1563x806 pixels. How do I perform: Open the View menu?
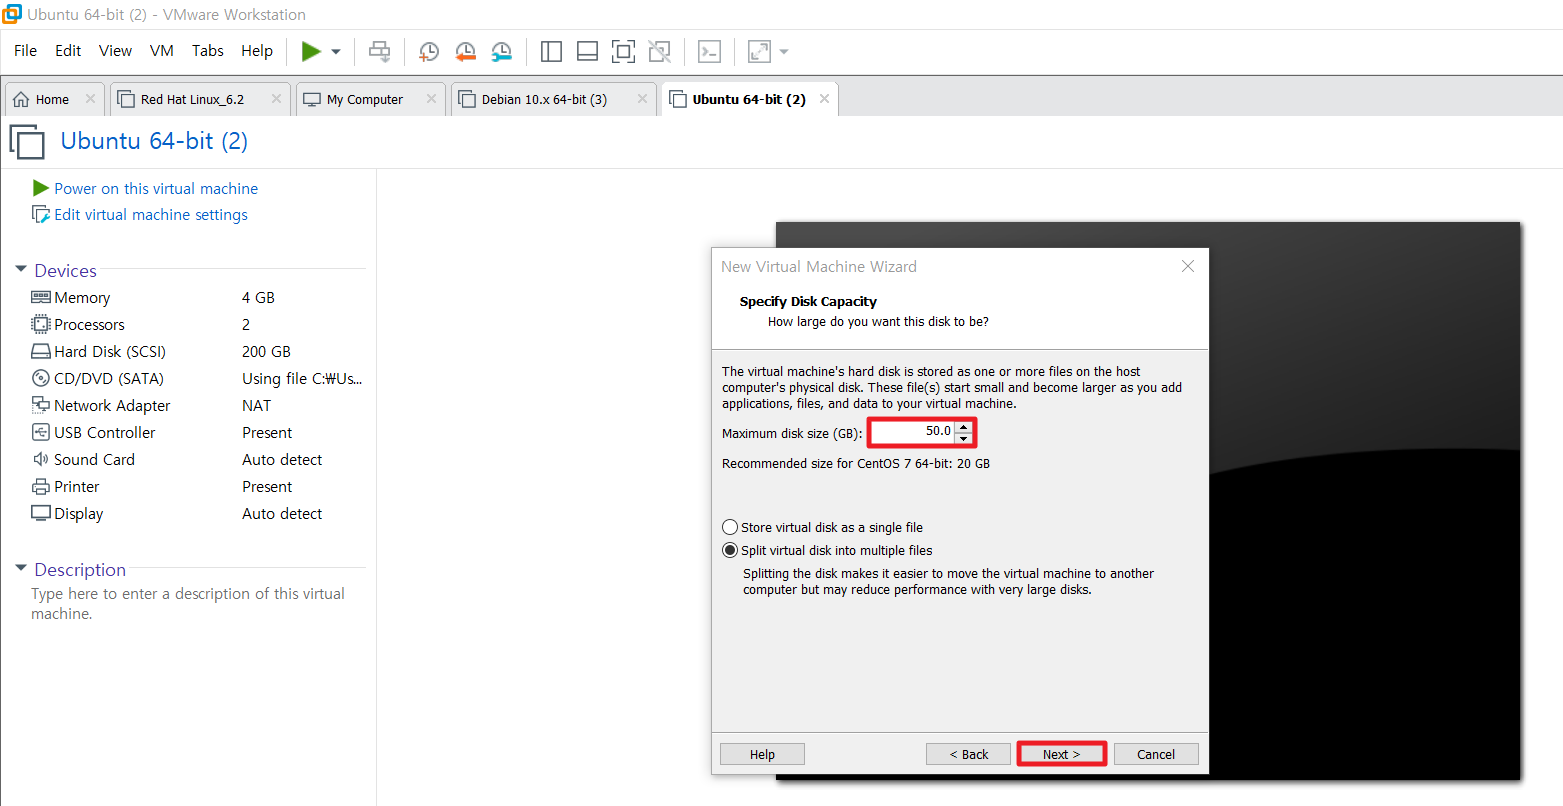[115, 51]
